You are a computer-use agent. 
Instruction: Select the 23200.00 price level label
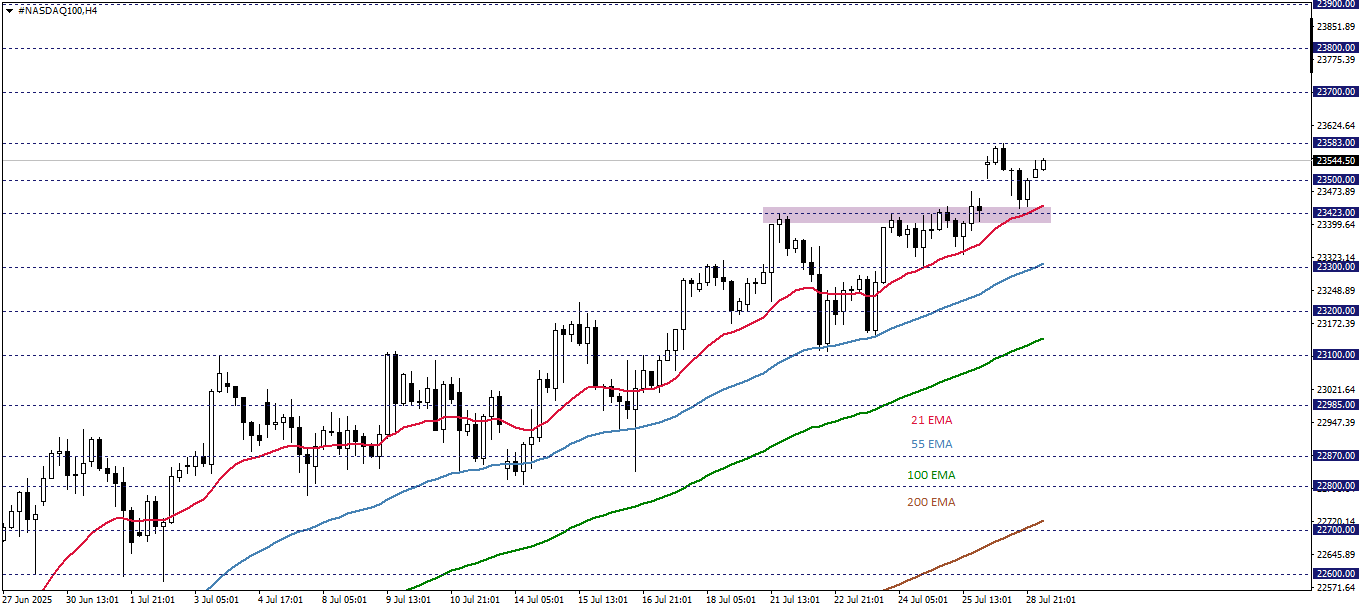tap(1336, 311)
